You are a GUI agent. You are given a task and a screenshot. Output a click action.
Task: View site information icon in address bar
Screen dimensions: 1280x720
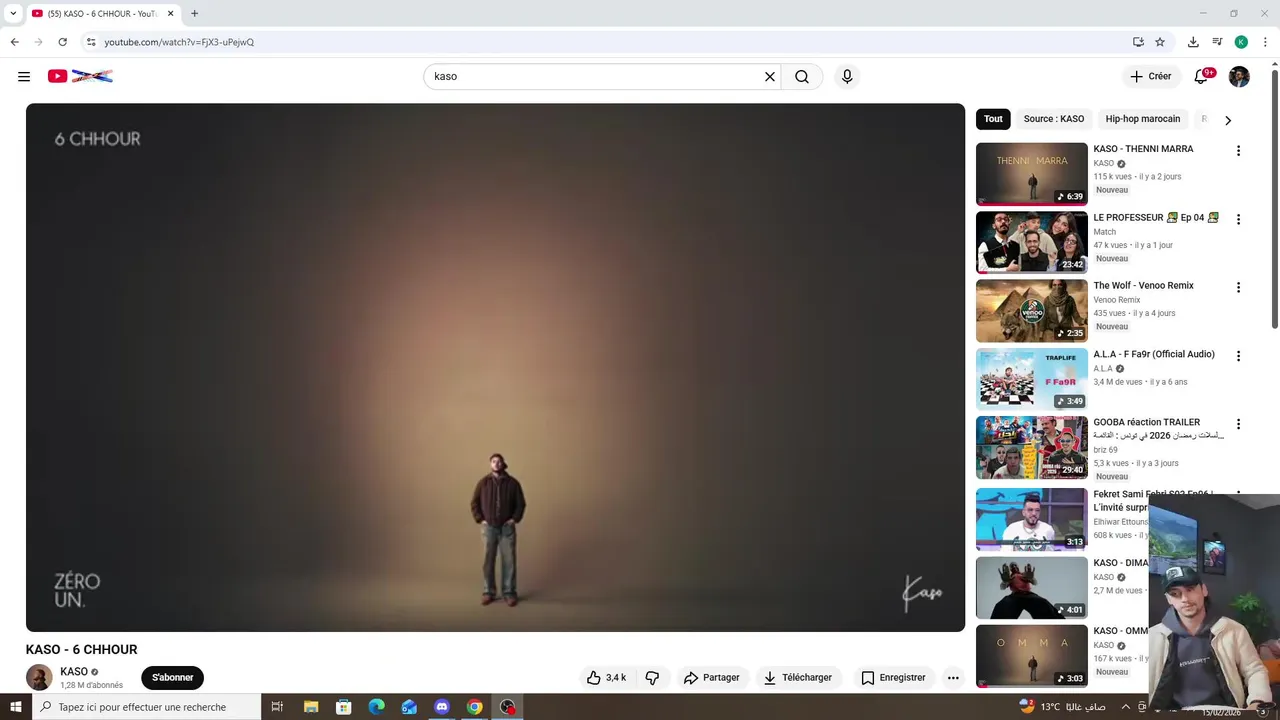91,42
